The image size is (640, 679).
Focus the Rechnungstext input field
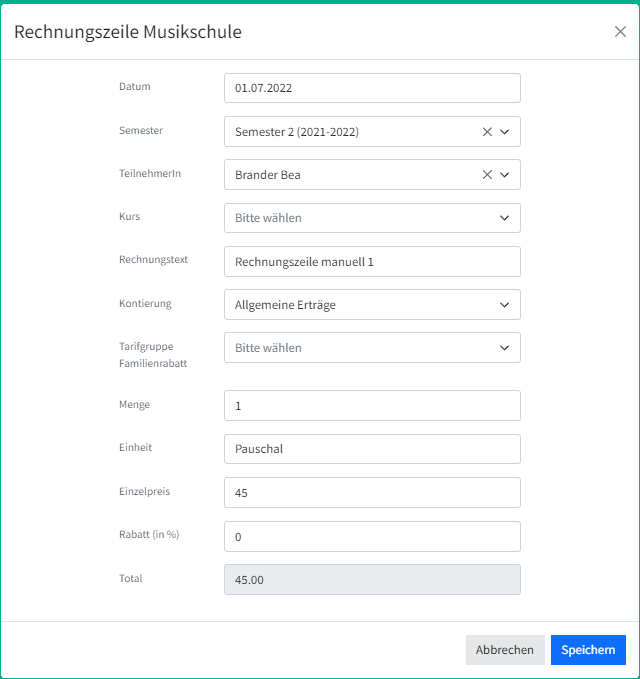coord(372,262)
